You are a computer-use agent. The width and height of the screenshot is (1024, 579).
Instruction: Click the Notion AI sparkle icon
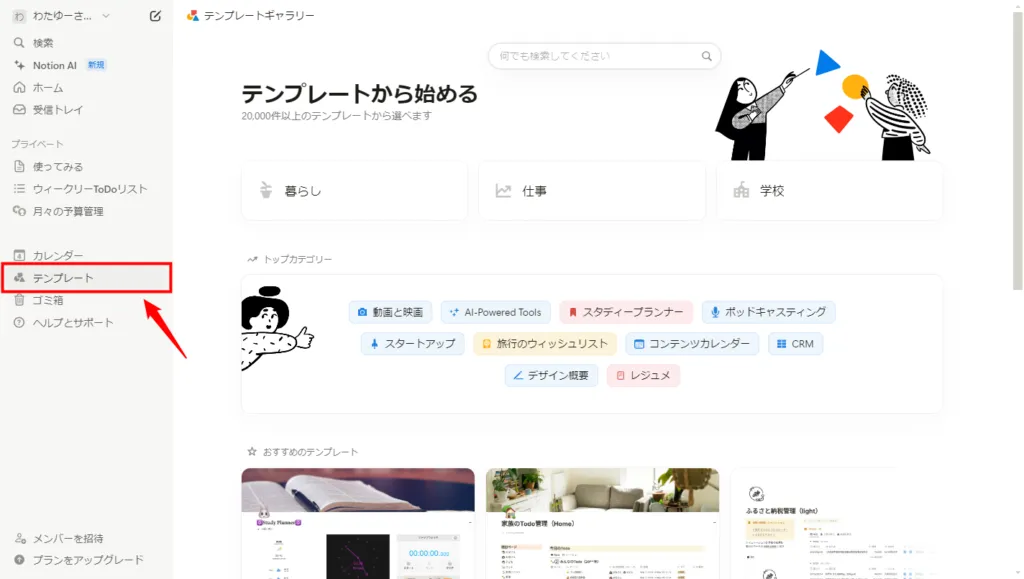[20, 65]
